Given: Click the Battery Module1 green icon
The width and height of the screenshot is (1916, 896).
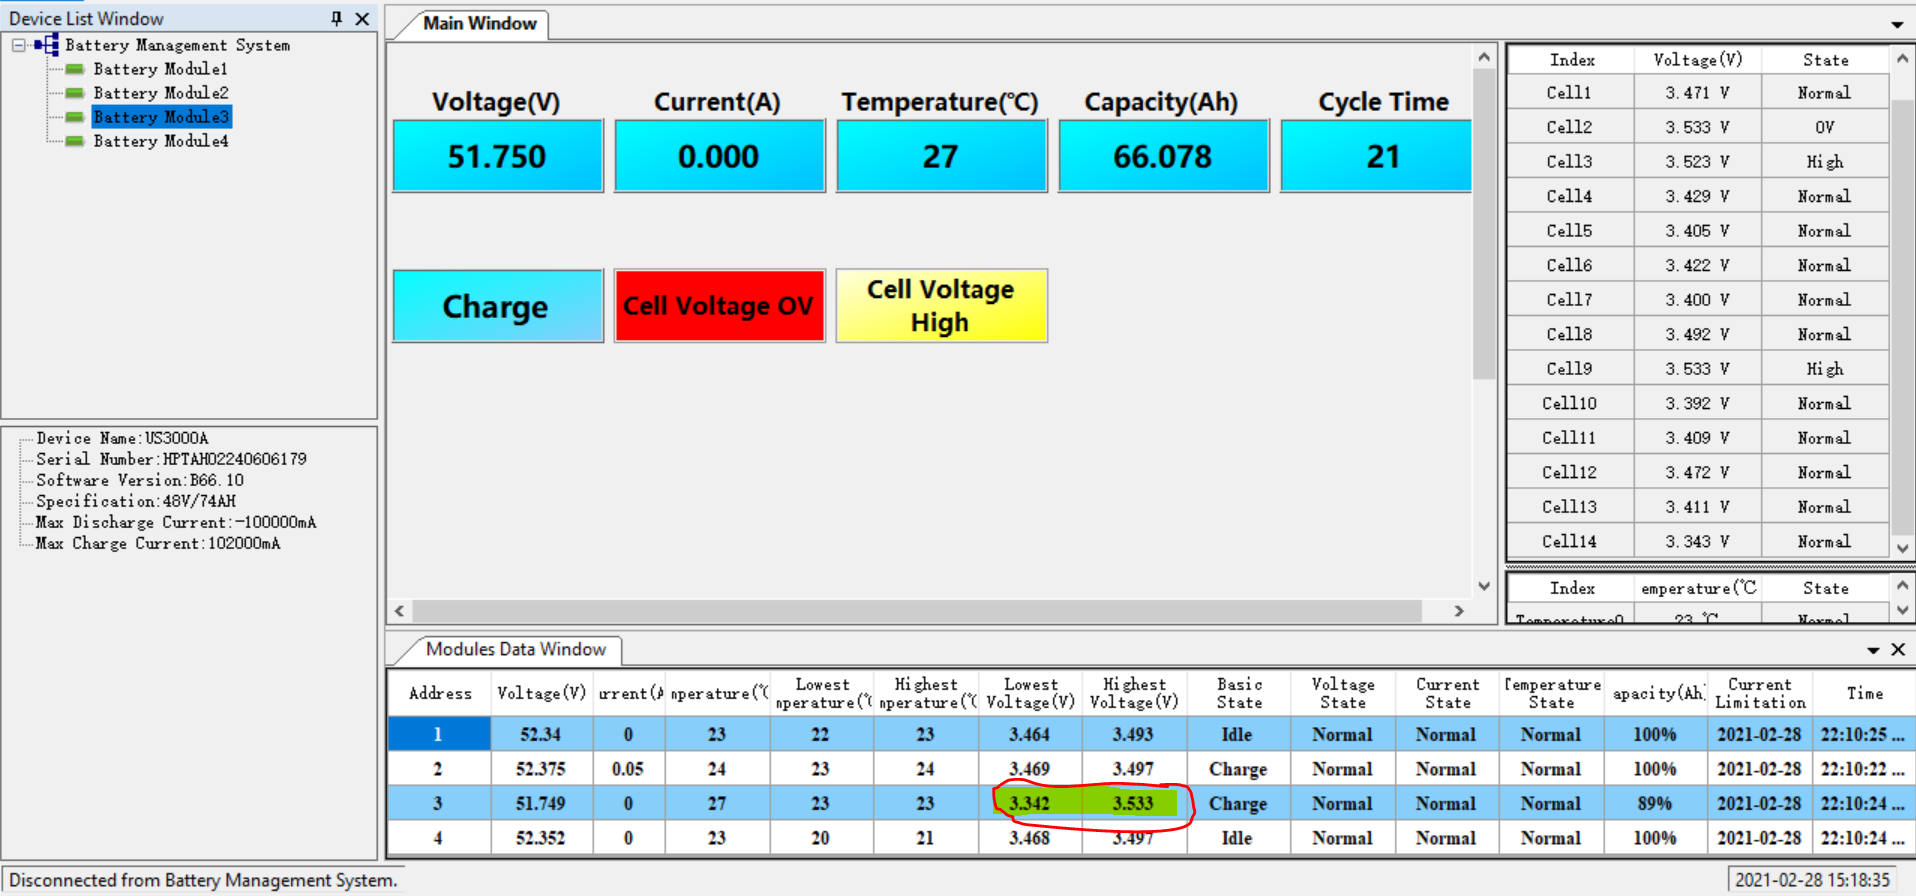Looking at the screenshot, I should (74, 69).
